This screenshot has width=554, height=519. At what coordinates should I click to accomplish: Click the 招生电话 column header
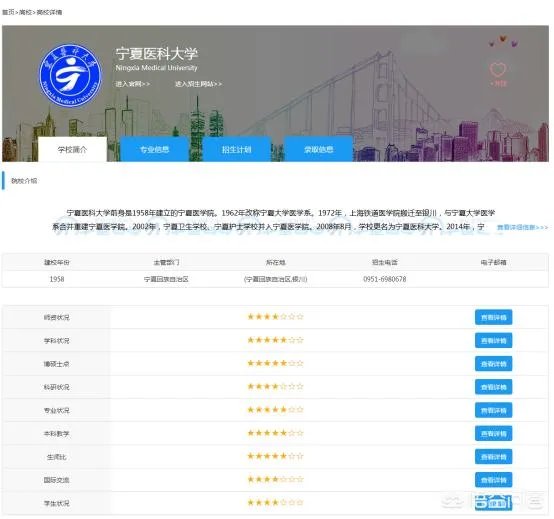pos(384,263)
